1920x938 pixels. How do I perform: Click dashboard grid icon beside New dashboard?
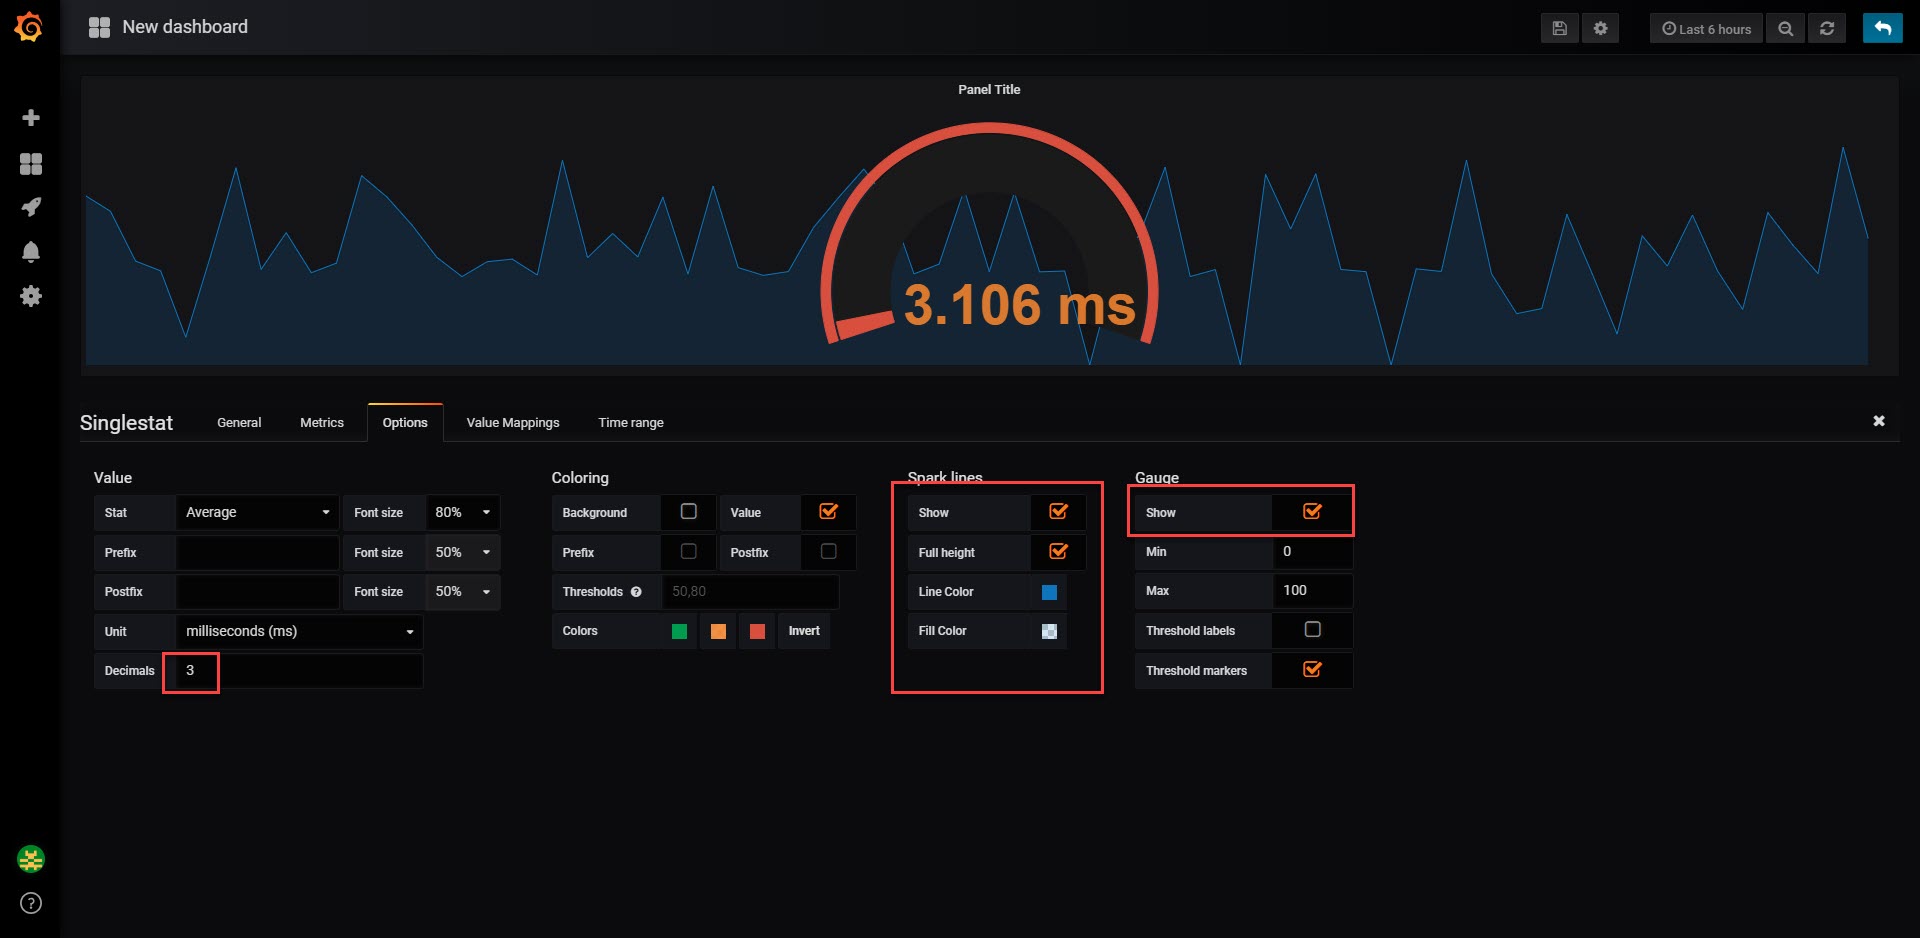click(99, 27)
